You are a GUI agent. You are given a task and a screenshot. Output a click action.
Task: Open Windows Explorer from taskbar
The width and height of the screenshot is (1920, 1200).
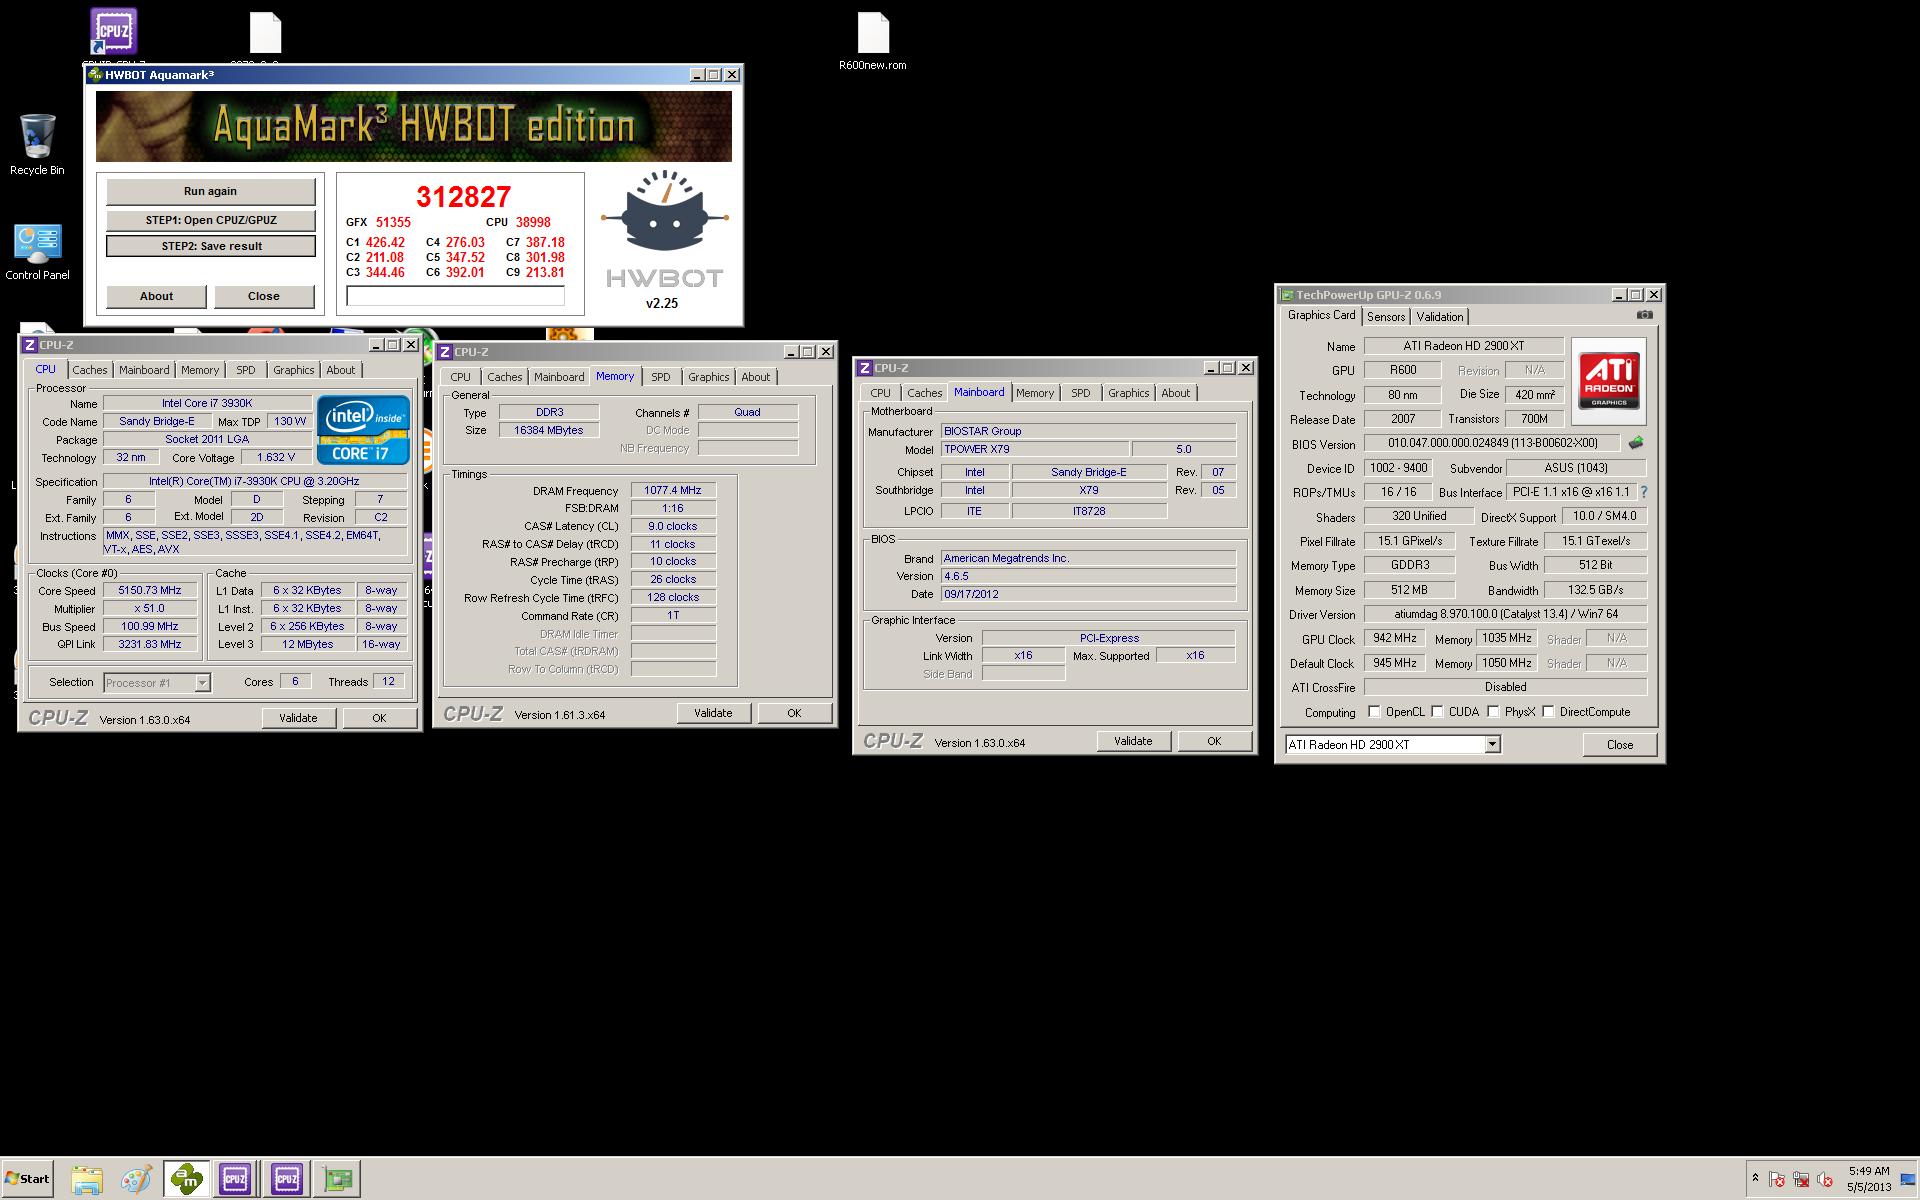[87, 1179]
